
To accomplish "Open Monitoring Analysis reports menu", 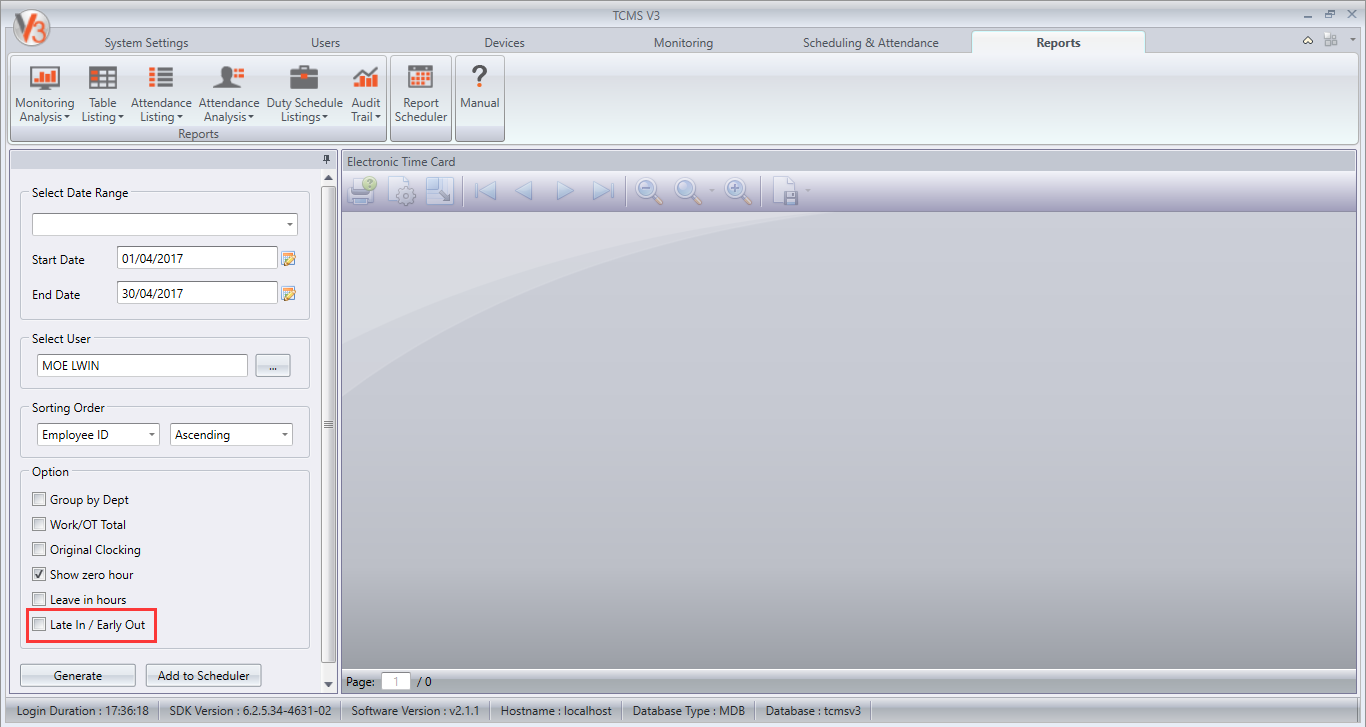I will (45, 96).
